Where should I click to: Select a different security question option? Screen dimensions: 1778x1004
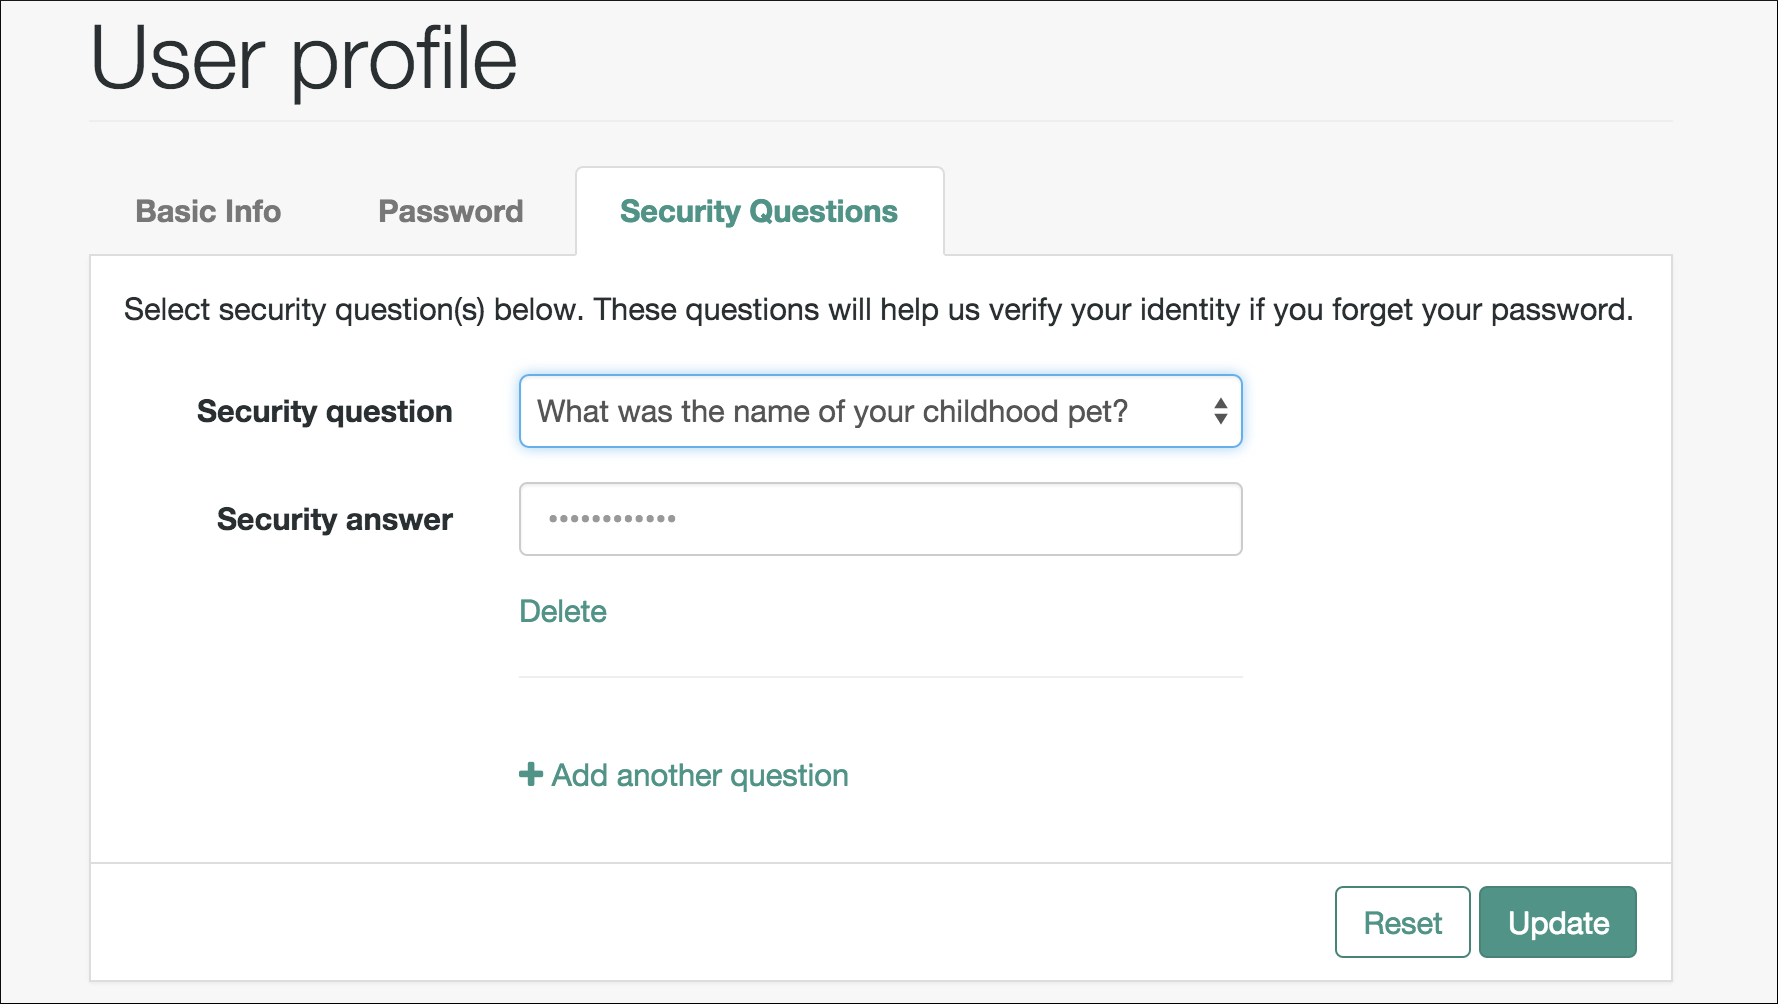[x=880, y=411]
